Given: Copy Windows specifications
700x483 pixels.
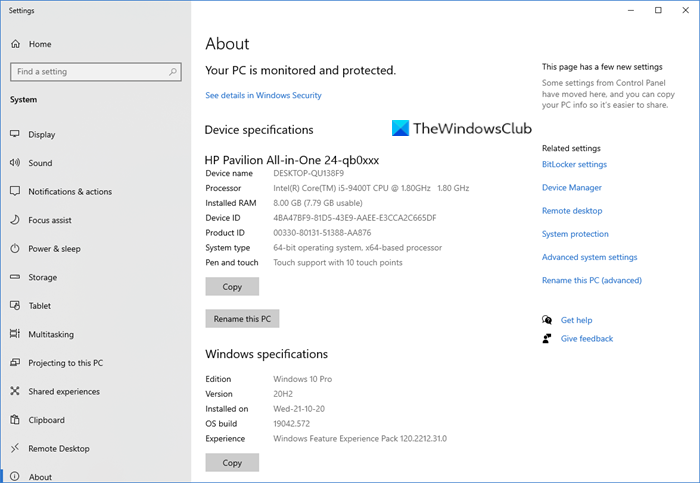Looking at the screenshot, I should [232, 463].
